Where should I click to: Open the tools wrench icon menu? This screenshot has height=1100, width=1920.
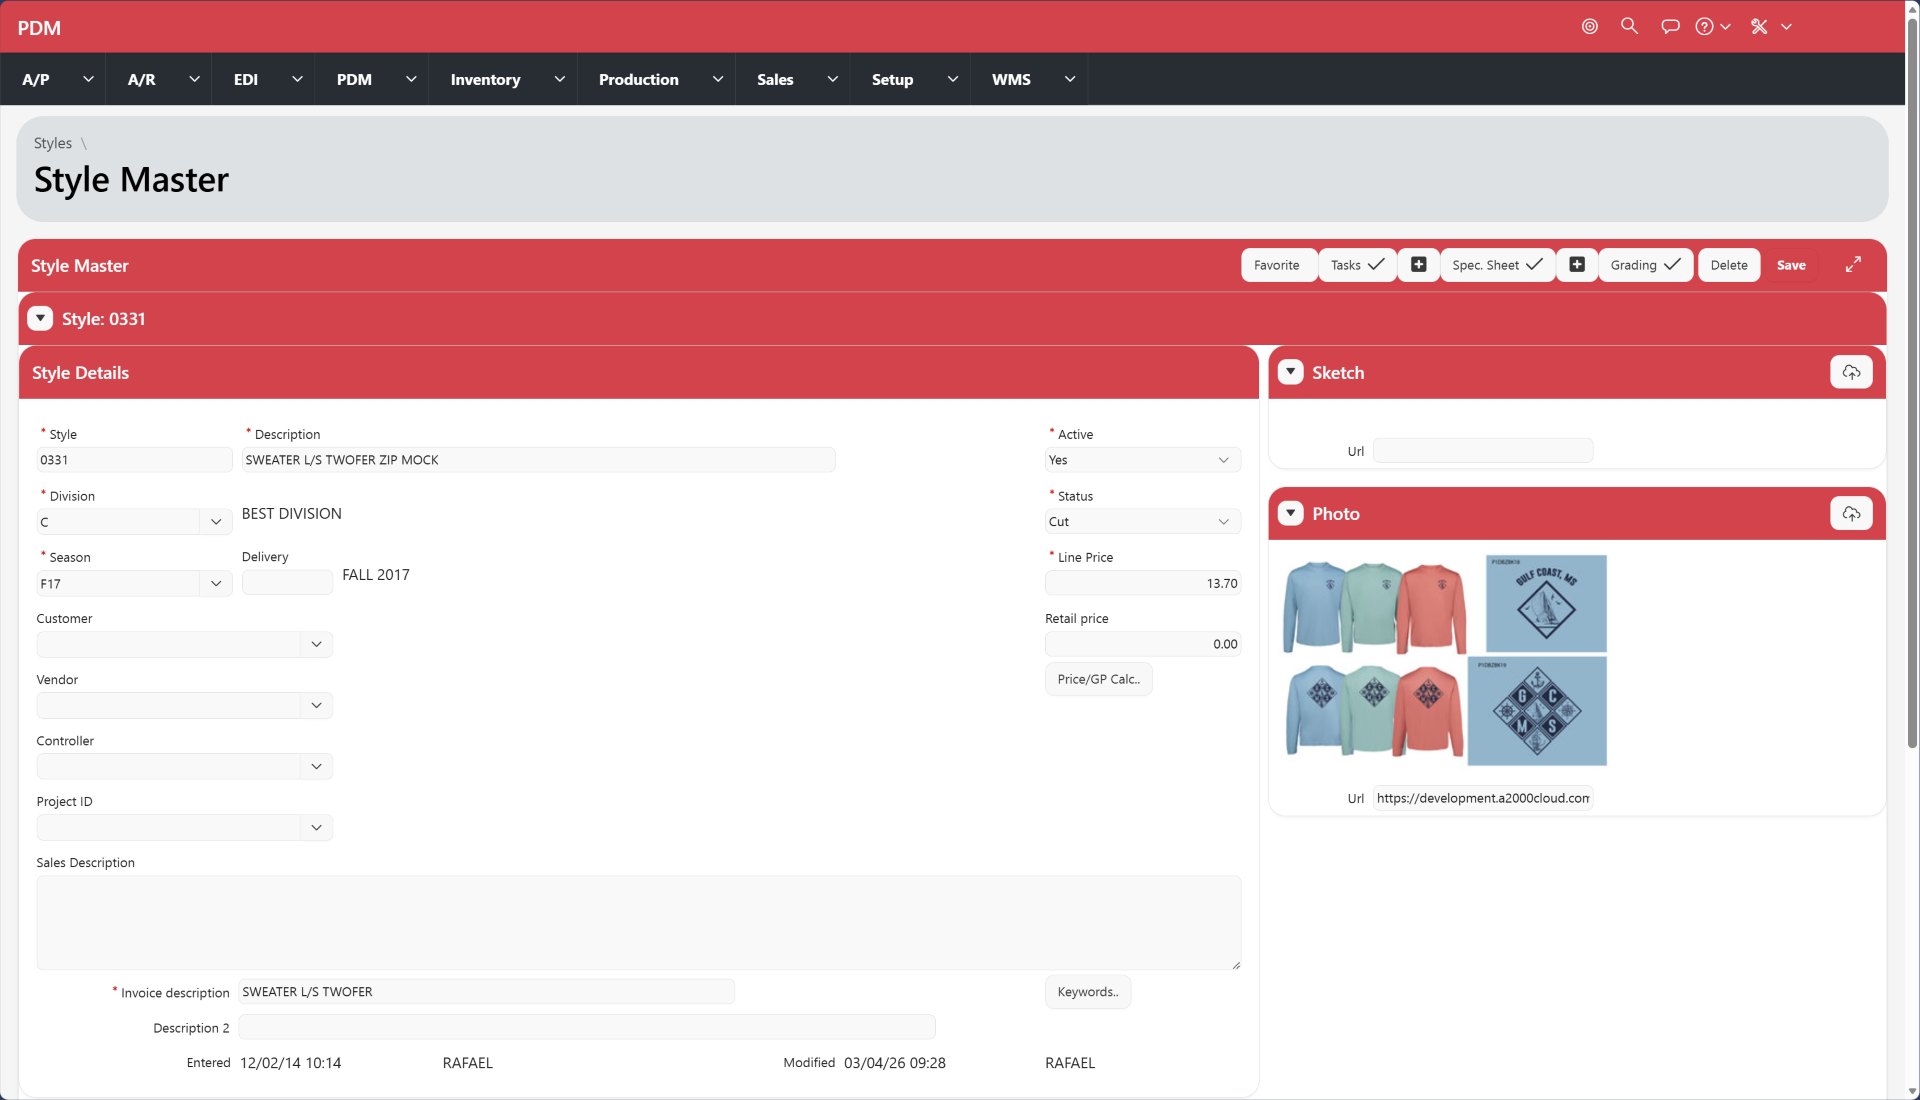[1759, 27]
